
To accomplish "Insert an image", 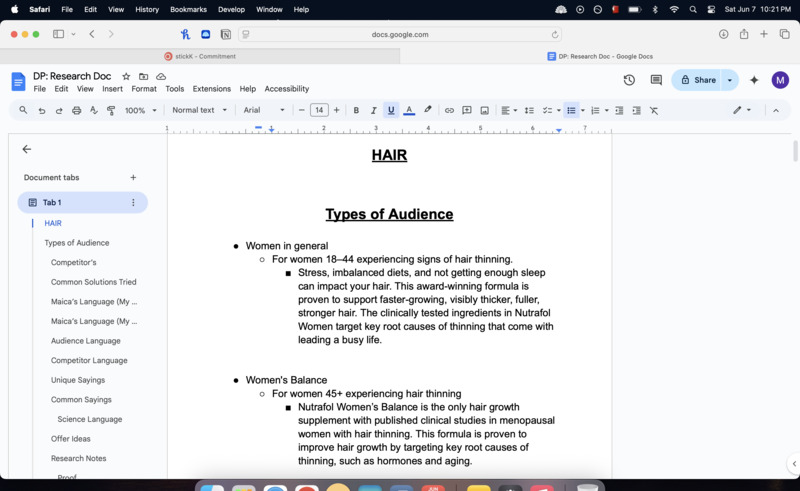I will [x=484, y=110].
